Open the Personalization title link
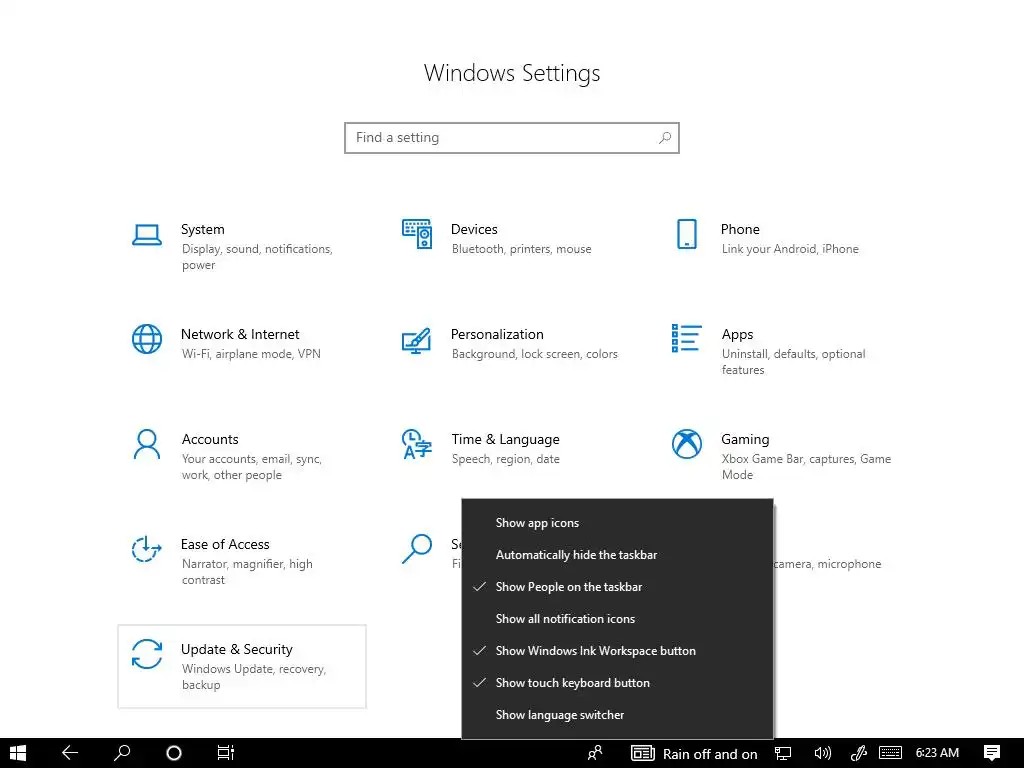1024x768 pixels. 497,334
